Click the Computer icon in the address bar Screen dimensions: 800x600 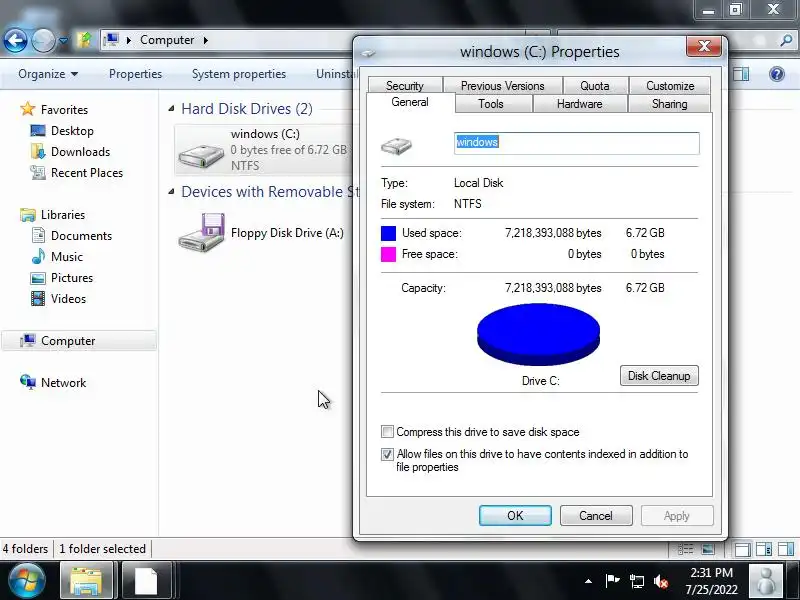[111, 39]
